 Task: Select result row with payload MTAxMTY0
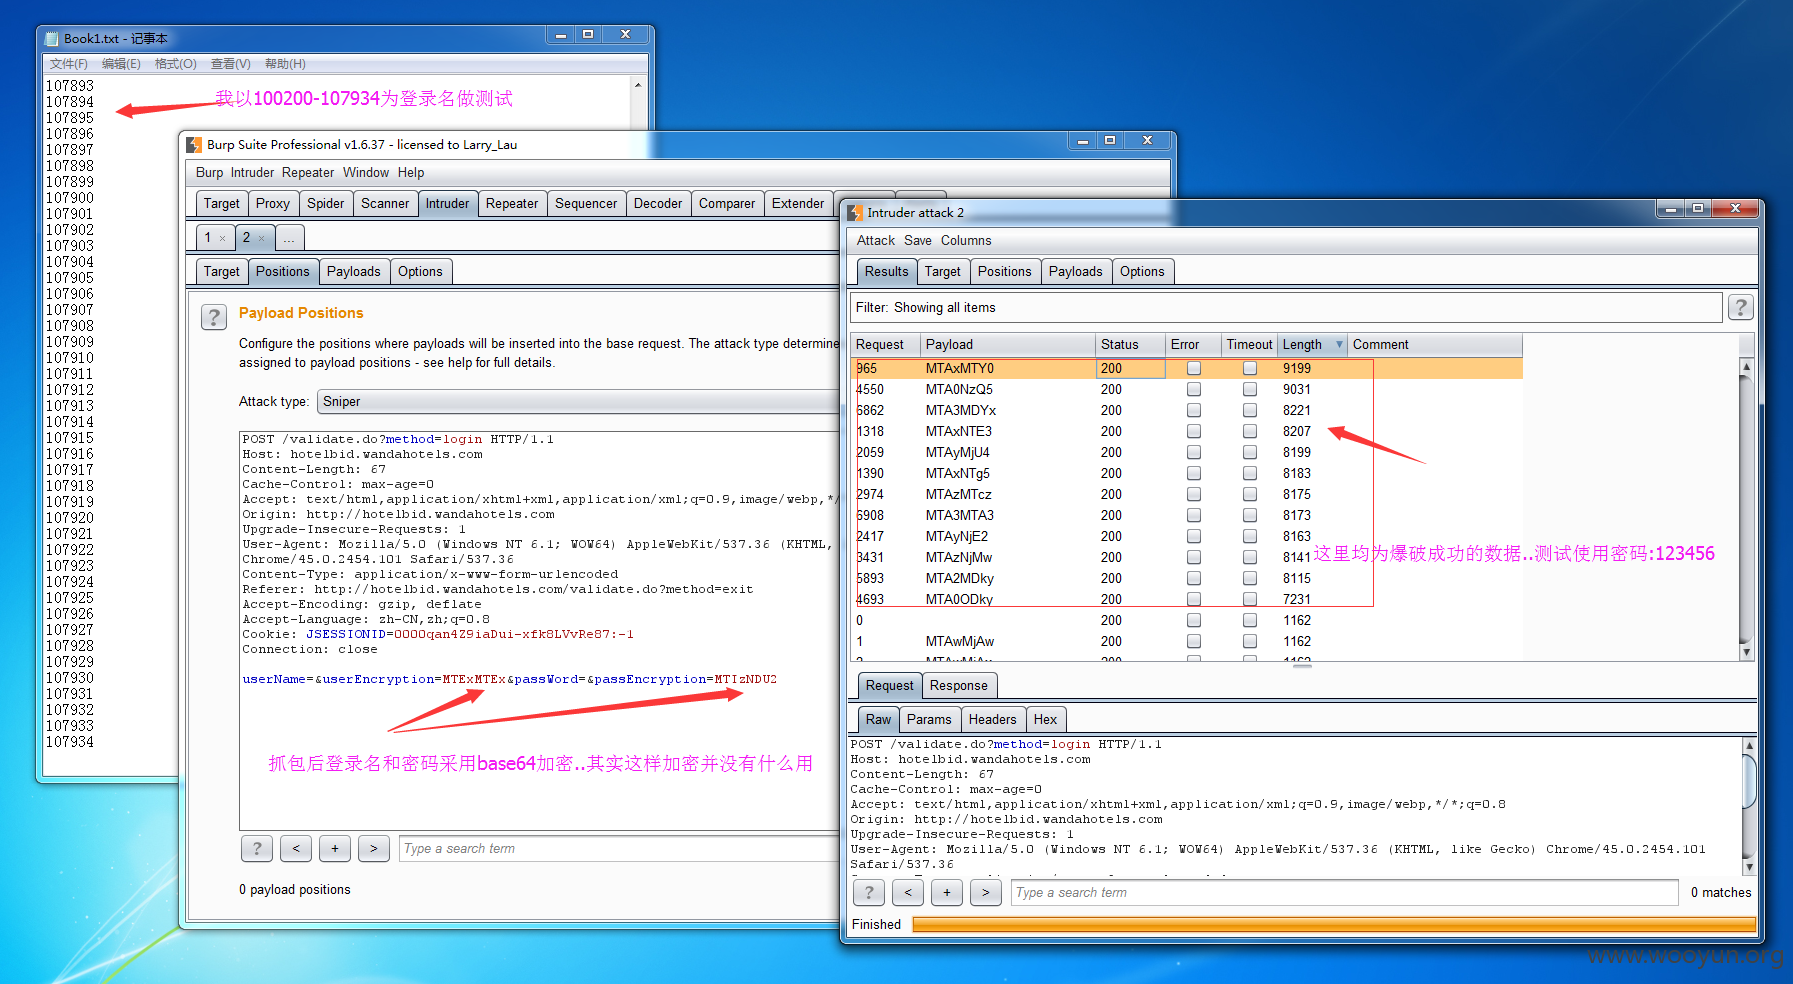[x=1188, y=368]
